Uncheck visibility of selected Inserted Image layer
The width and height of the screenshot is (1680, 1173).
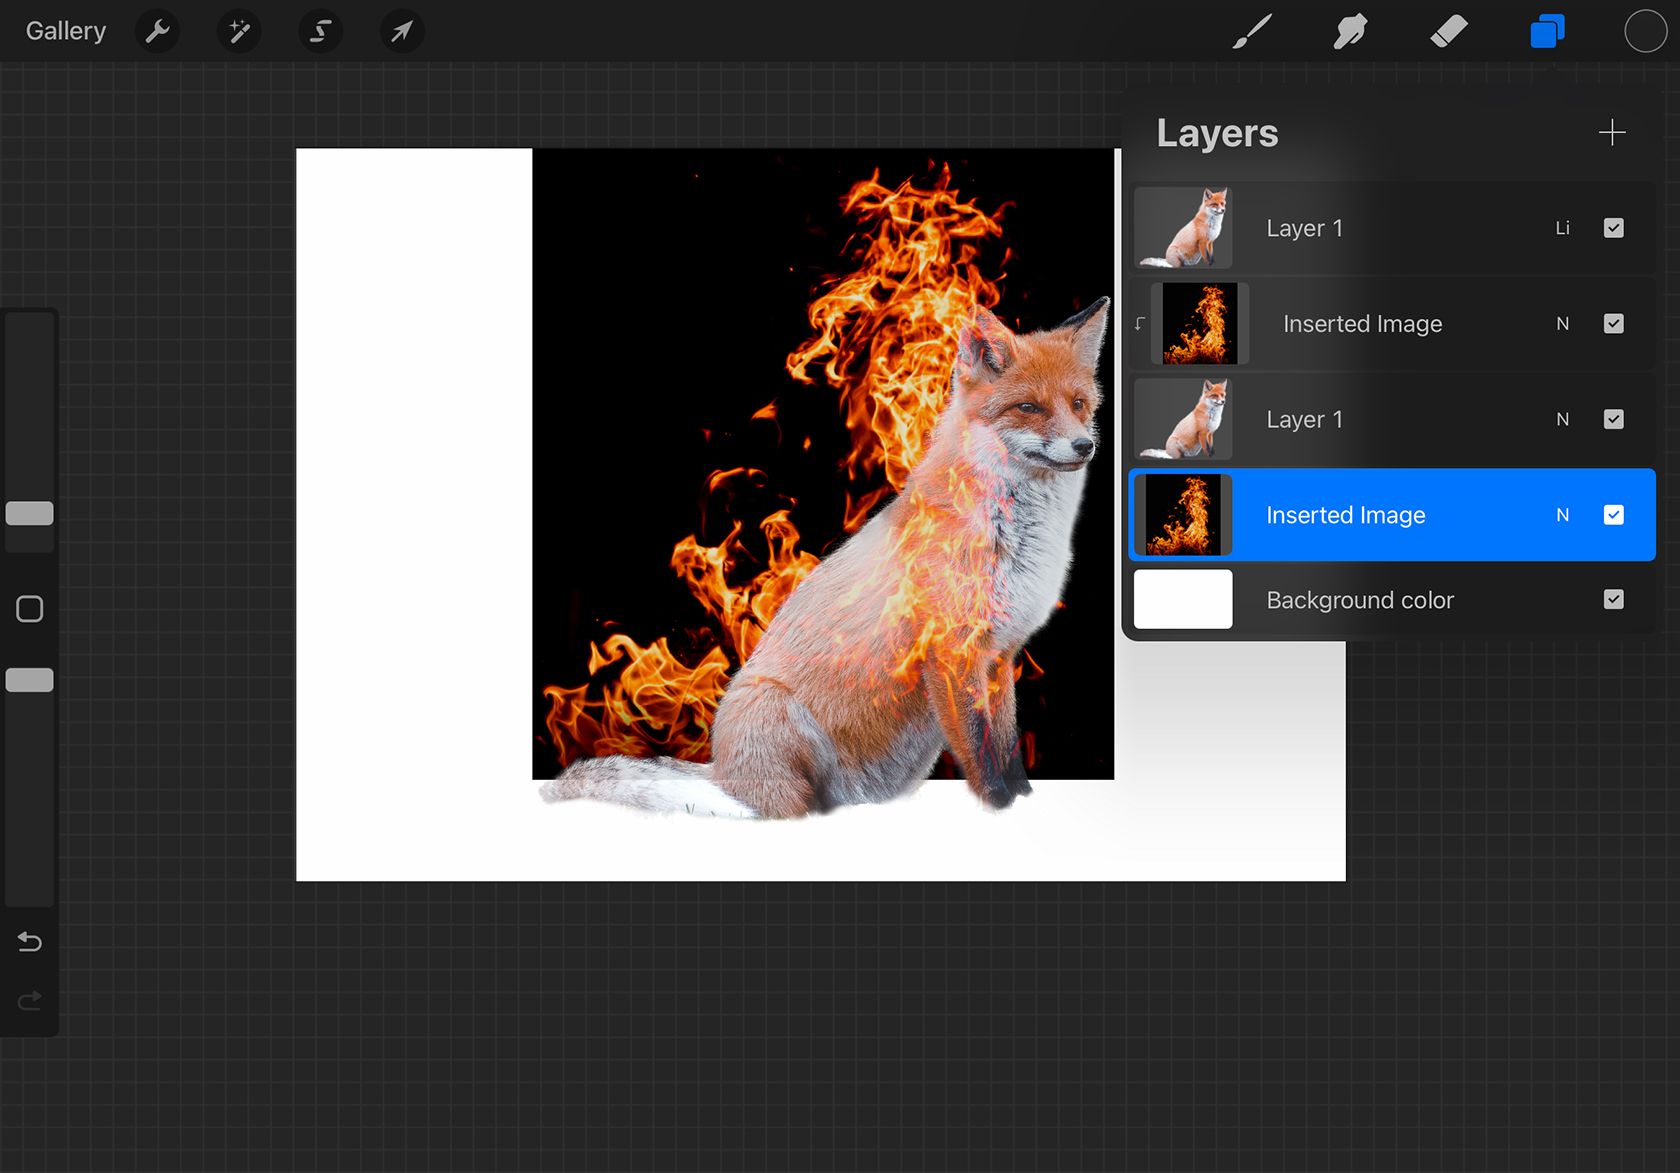(x=1613, y=515)
